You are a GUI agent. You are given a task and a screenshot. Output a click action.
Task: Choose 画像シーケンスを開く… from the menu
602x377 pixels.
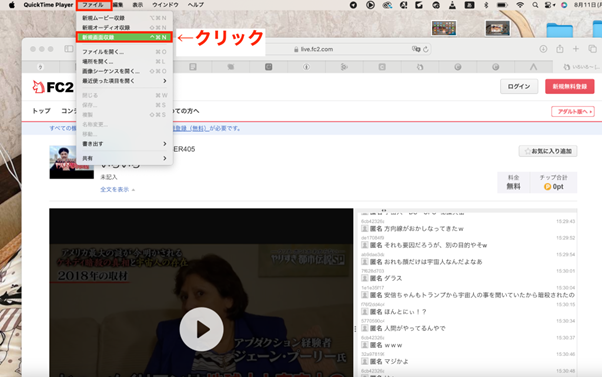pos(124,71)
